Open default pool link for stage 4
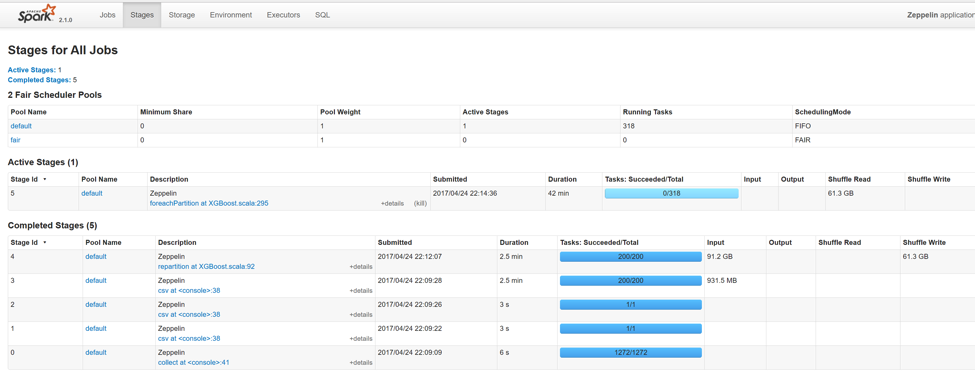Screen dimensions: 975x381 tap(96, 256)
